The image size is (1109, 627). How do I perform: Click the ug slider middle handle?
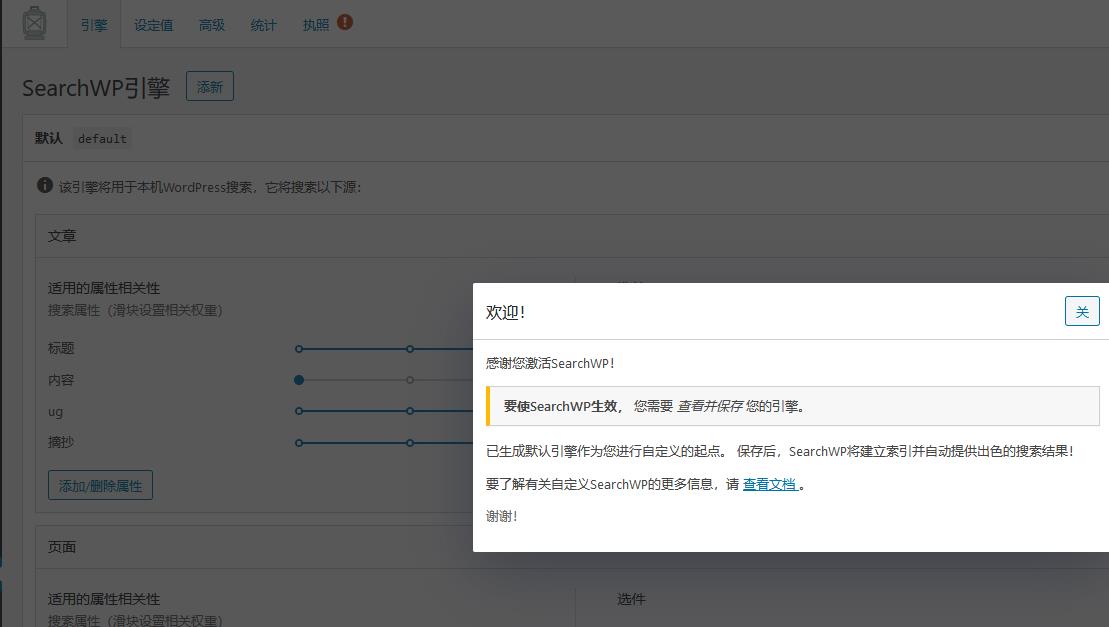(x=410, y=411)
